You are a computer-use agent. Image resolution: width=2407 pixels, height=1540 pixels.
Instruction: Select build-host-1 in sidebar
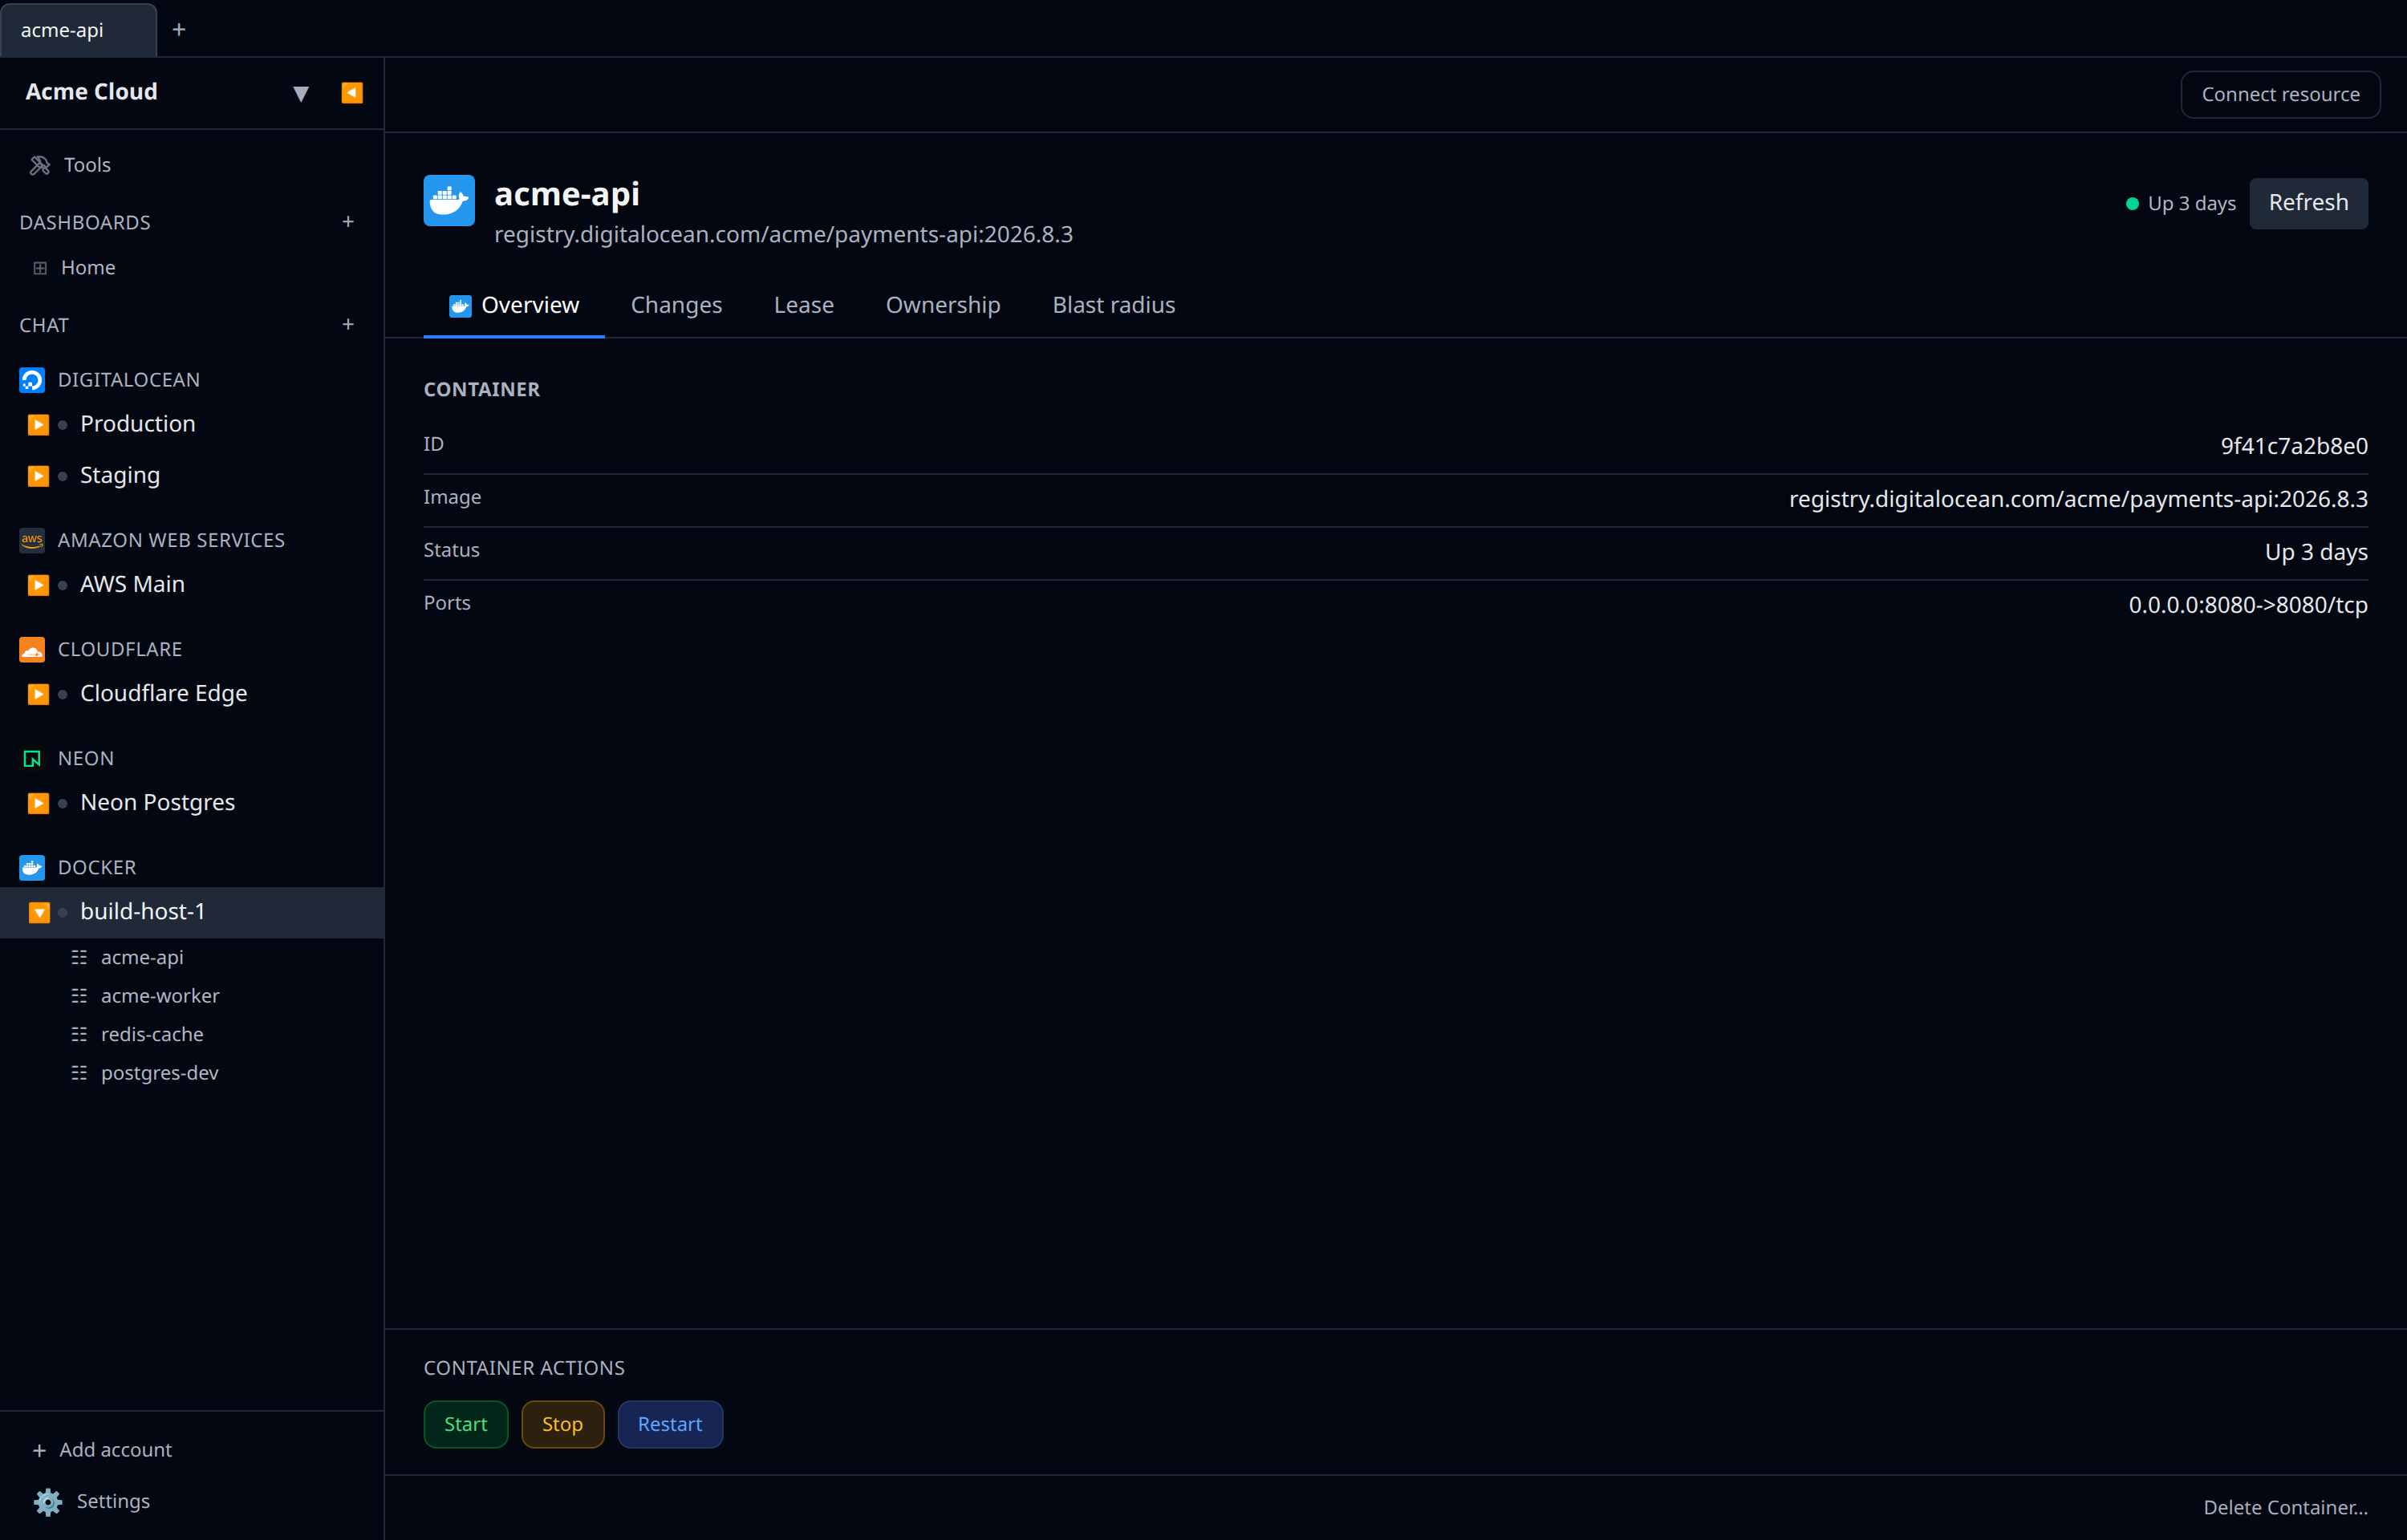point(192,912)
